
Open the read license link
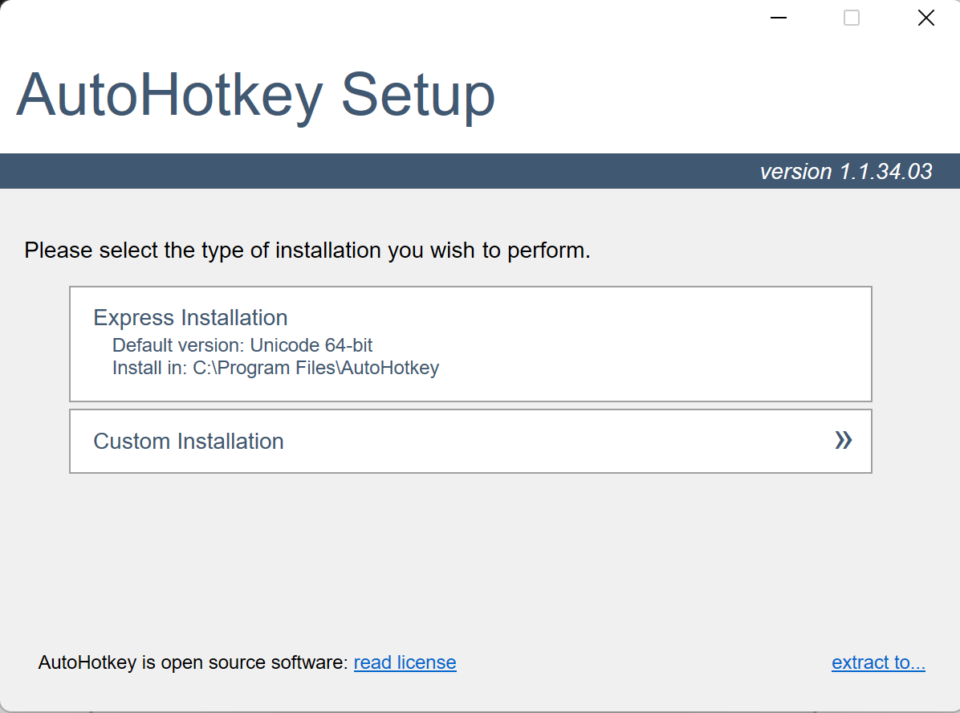click(405, 662)
